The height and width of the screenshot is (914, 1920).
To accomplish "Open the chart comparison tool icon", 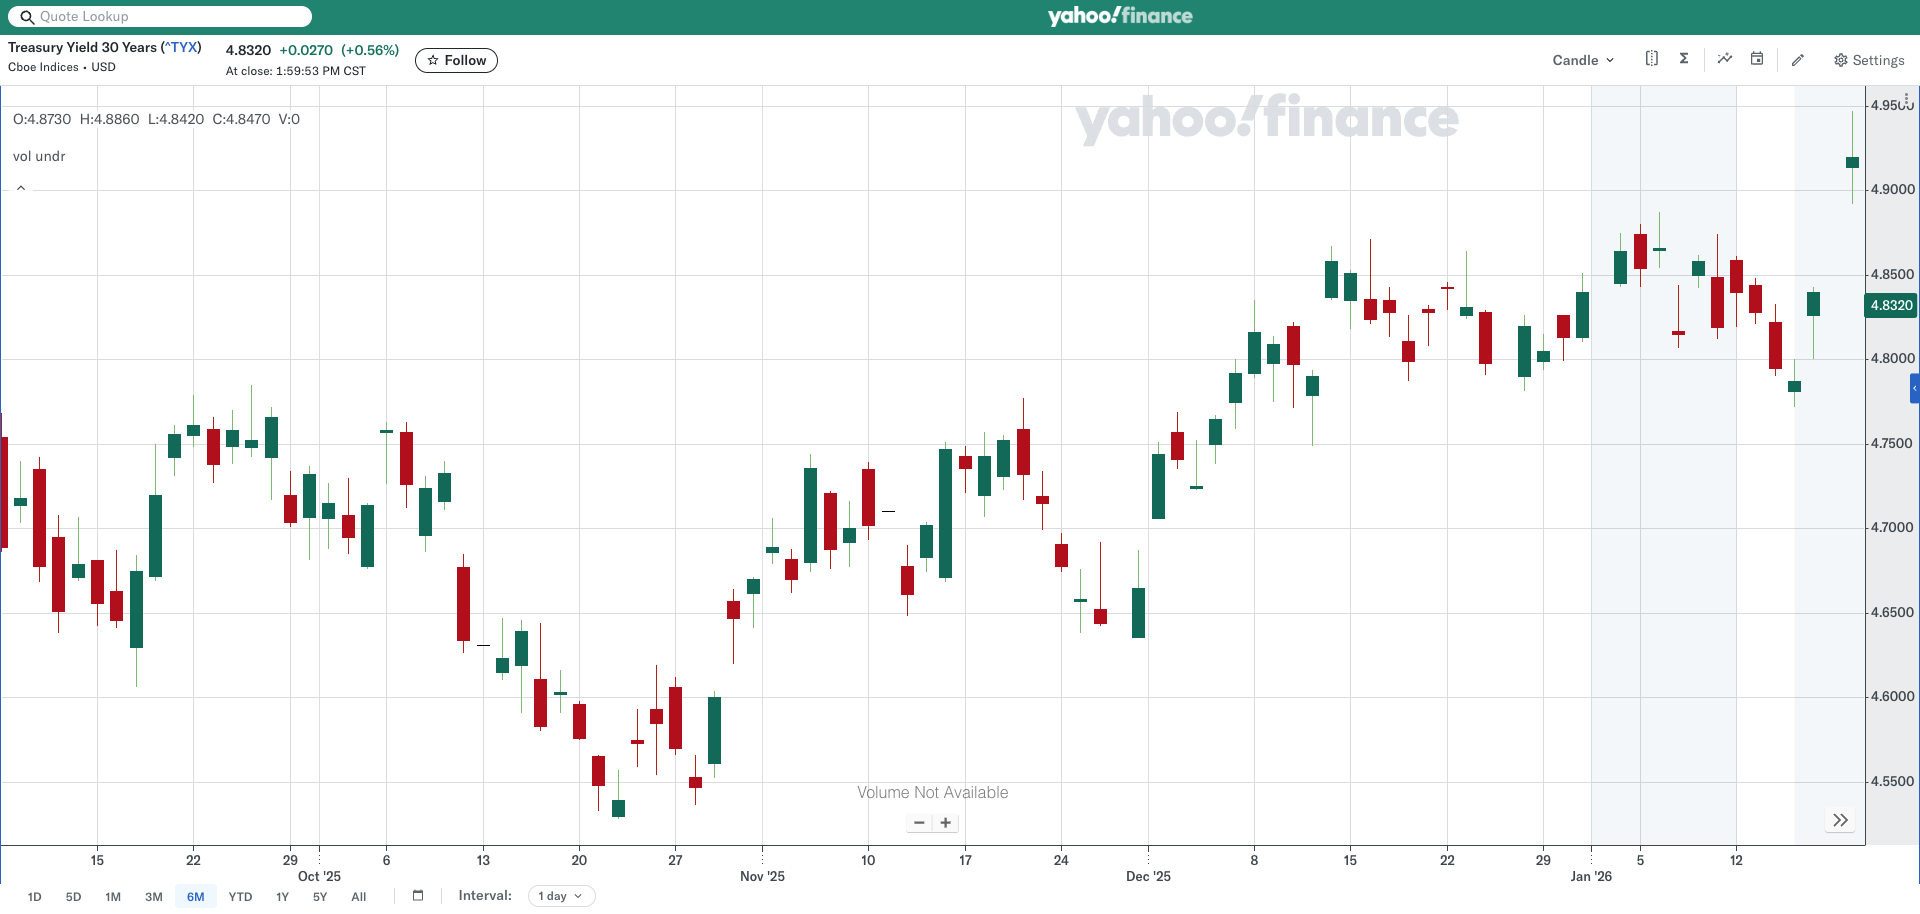I will (1651, 59).
